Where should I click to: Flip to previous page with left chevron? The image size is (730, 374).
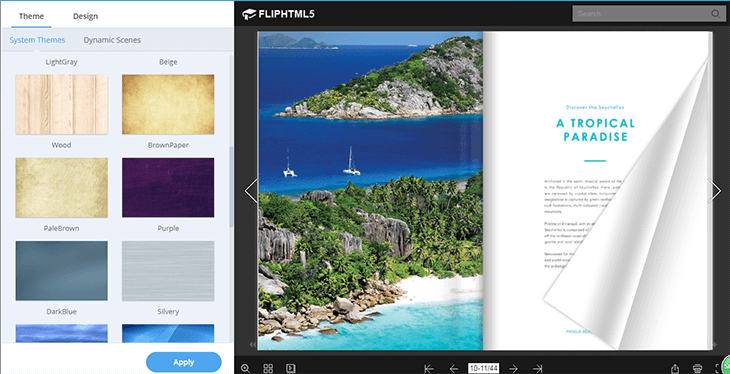click(x=251, y=190)
